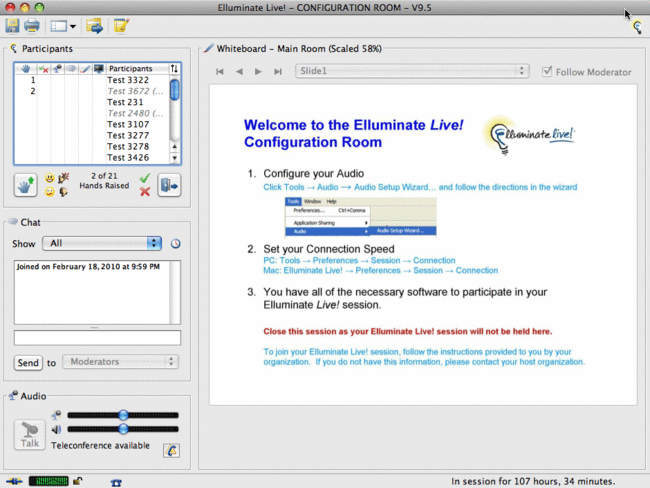Viewport: 650px width, 488px height.
Task: Select participant Test 3322 in the list
Action: point(128,80)
